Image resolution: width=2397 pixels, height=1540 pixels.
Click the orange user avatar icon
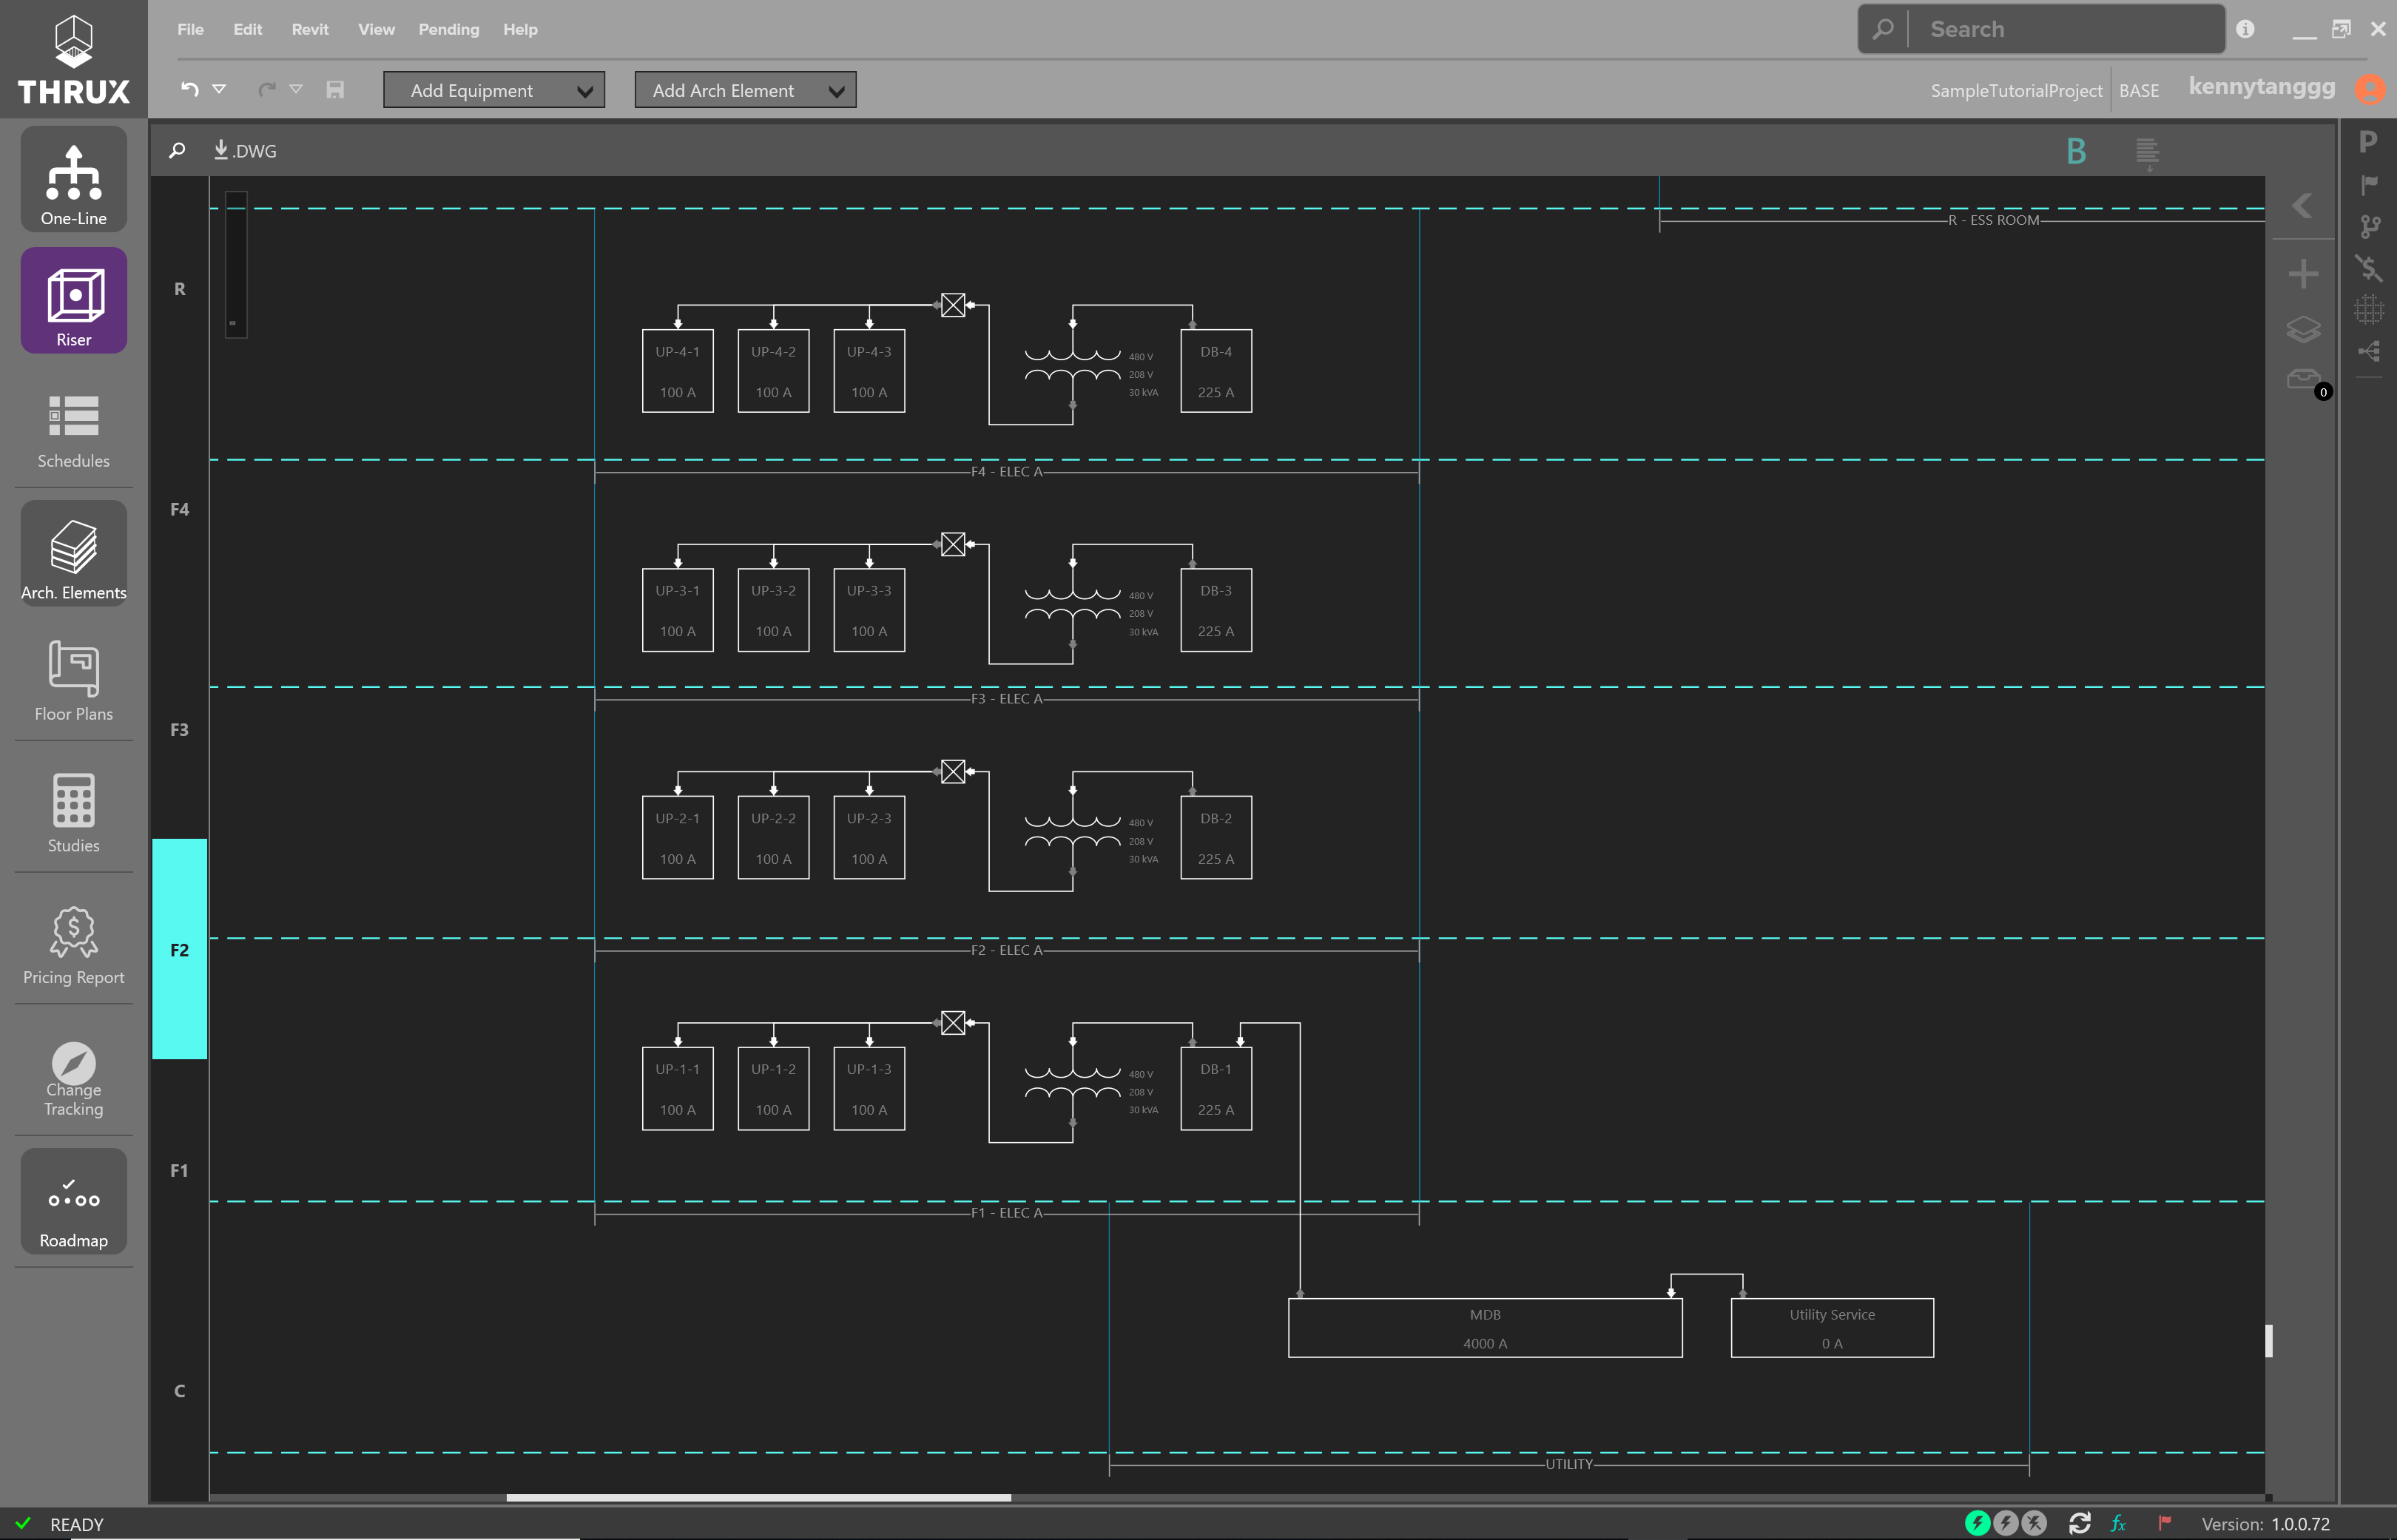click(2369, 89)
